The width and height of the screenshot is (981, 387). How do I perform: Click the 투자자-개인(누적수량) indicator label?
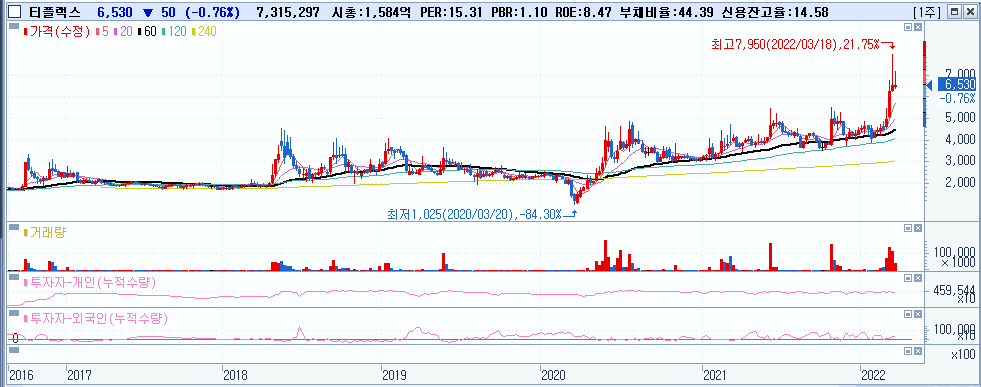pos(89,283)
